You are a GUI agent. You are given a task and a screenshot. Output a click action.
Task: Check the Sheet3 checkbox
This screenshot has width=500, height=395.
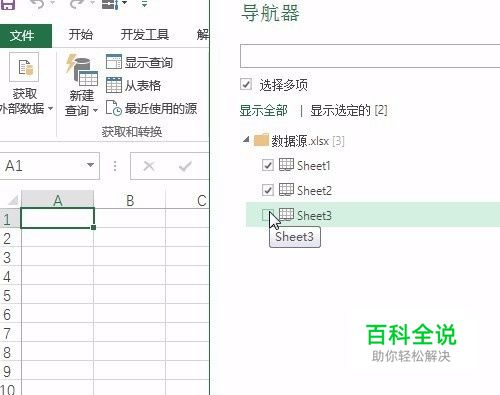point(268,215)
